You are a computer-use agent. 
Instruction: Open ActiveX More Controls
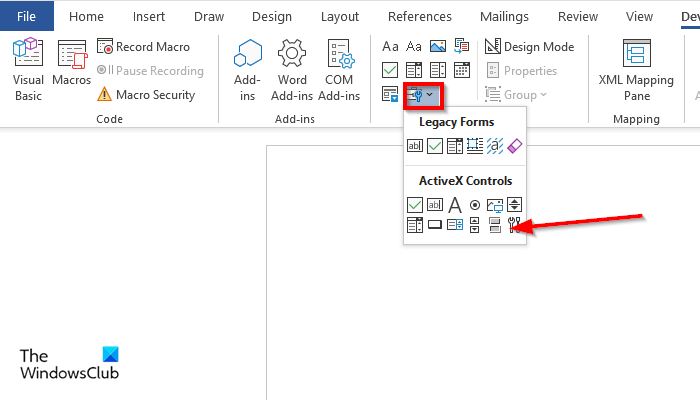[514, 225]
